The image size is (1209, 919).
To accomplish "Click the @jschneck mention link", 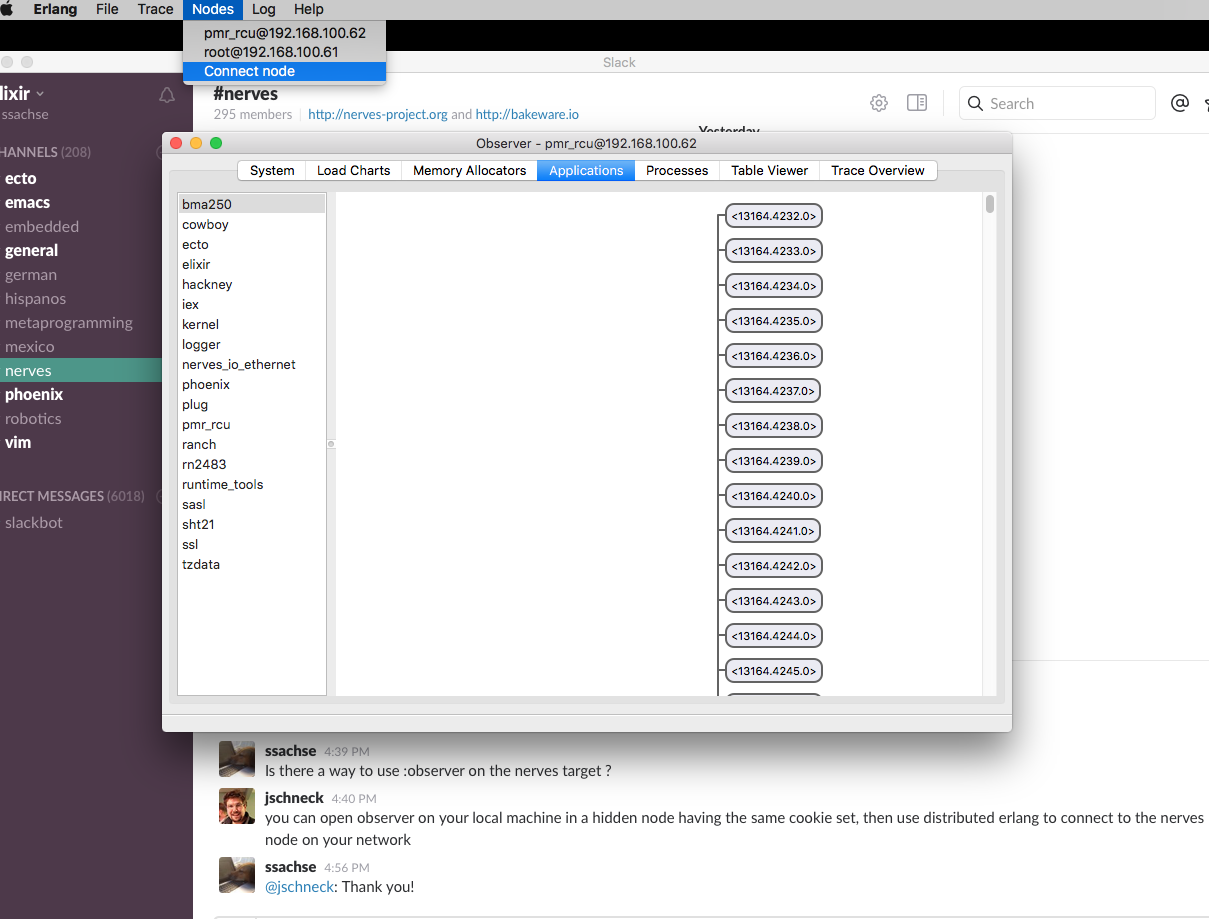I will coord(300,887).
